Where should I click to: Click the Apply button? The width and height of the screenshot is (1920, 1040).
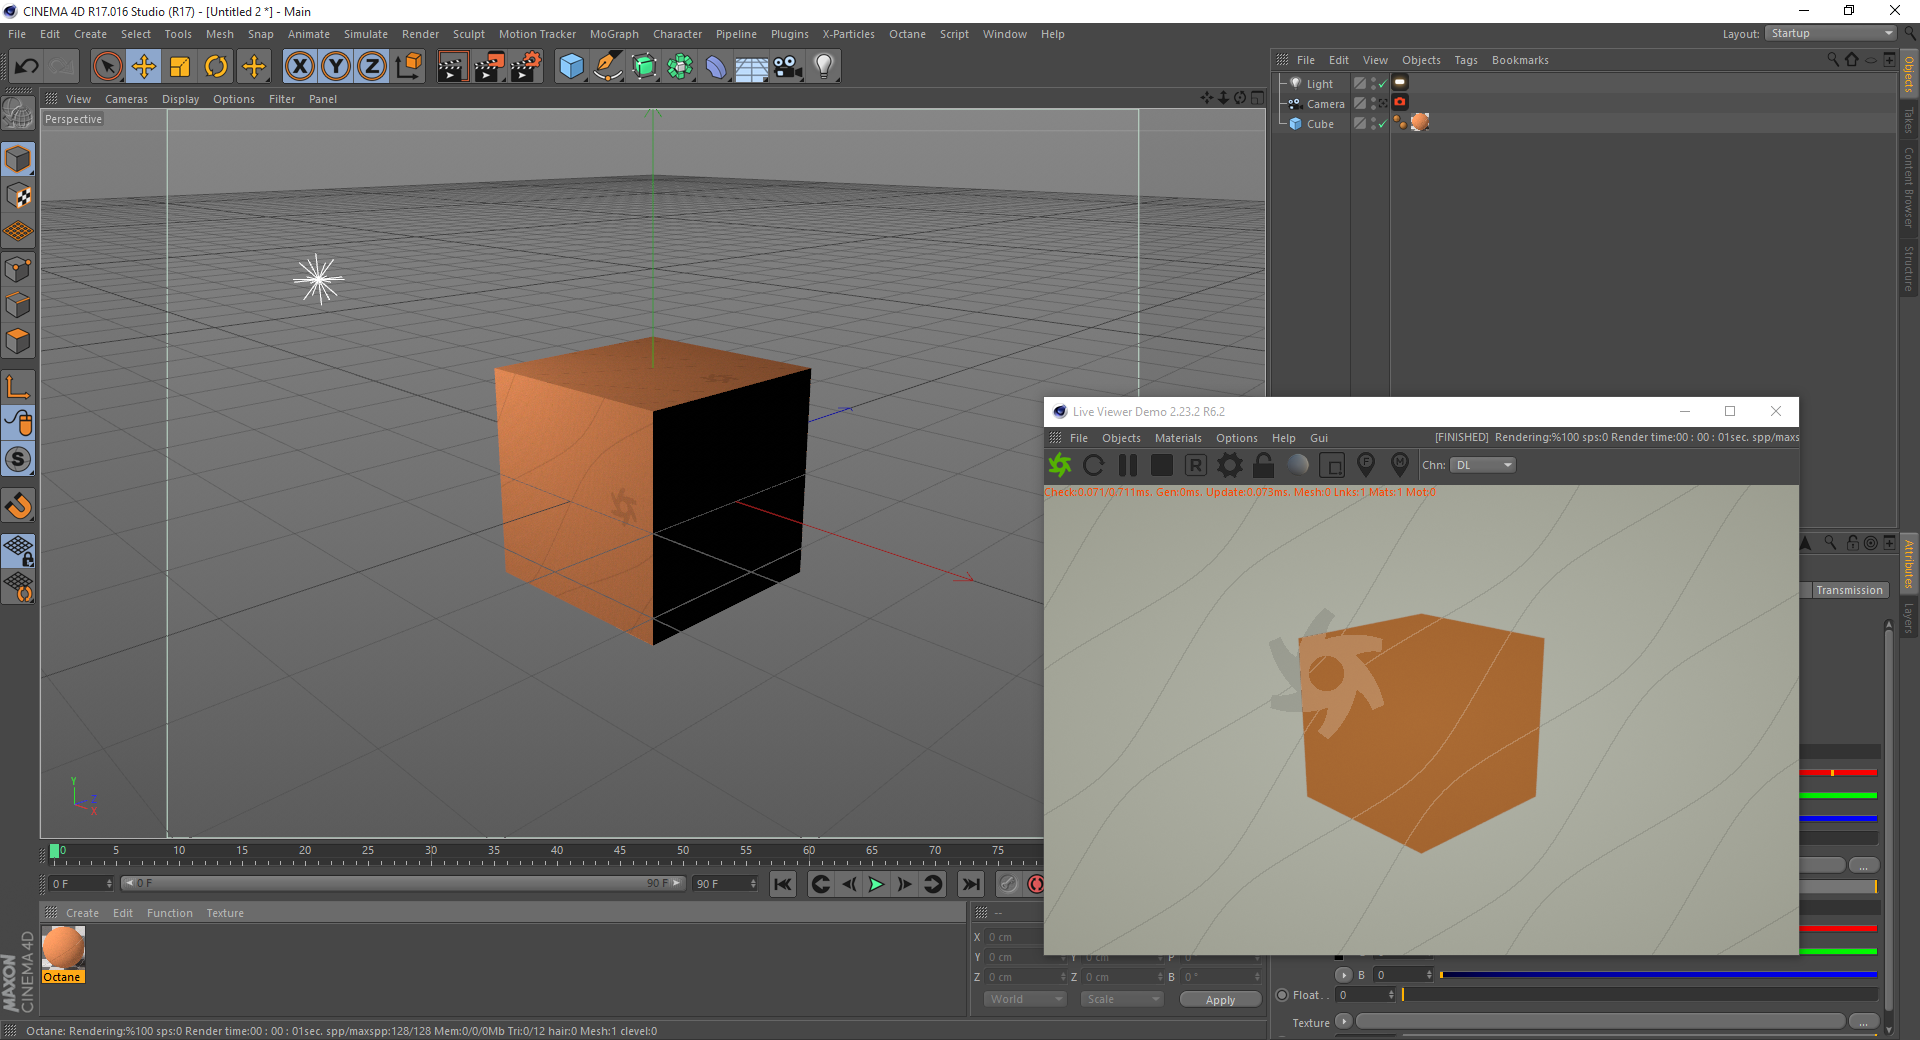point(1220,999)
